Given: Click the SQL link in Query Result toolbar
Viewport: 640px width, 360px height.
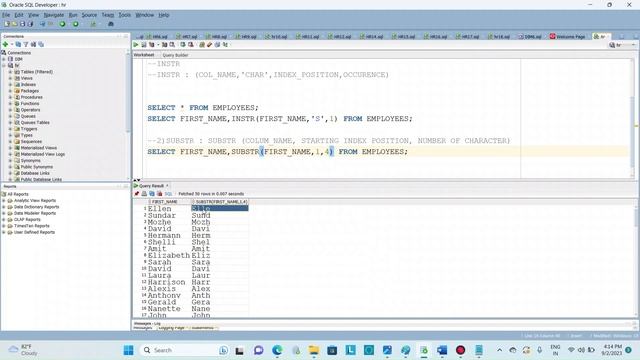Looking at the screenshot, I should tap(168, 194).
